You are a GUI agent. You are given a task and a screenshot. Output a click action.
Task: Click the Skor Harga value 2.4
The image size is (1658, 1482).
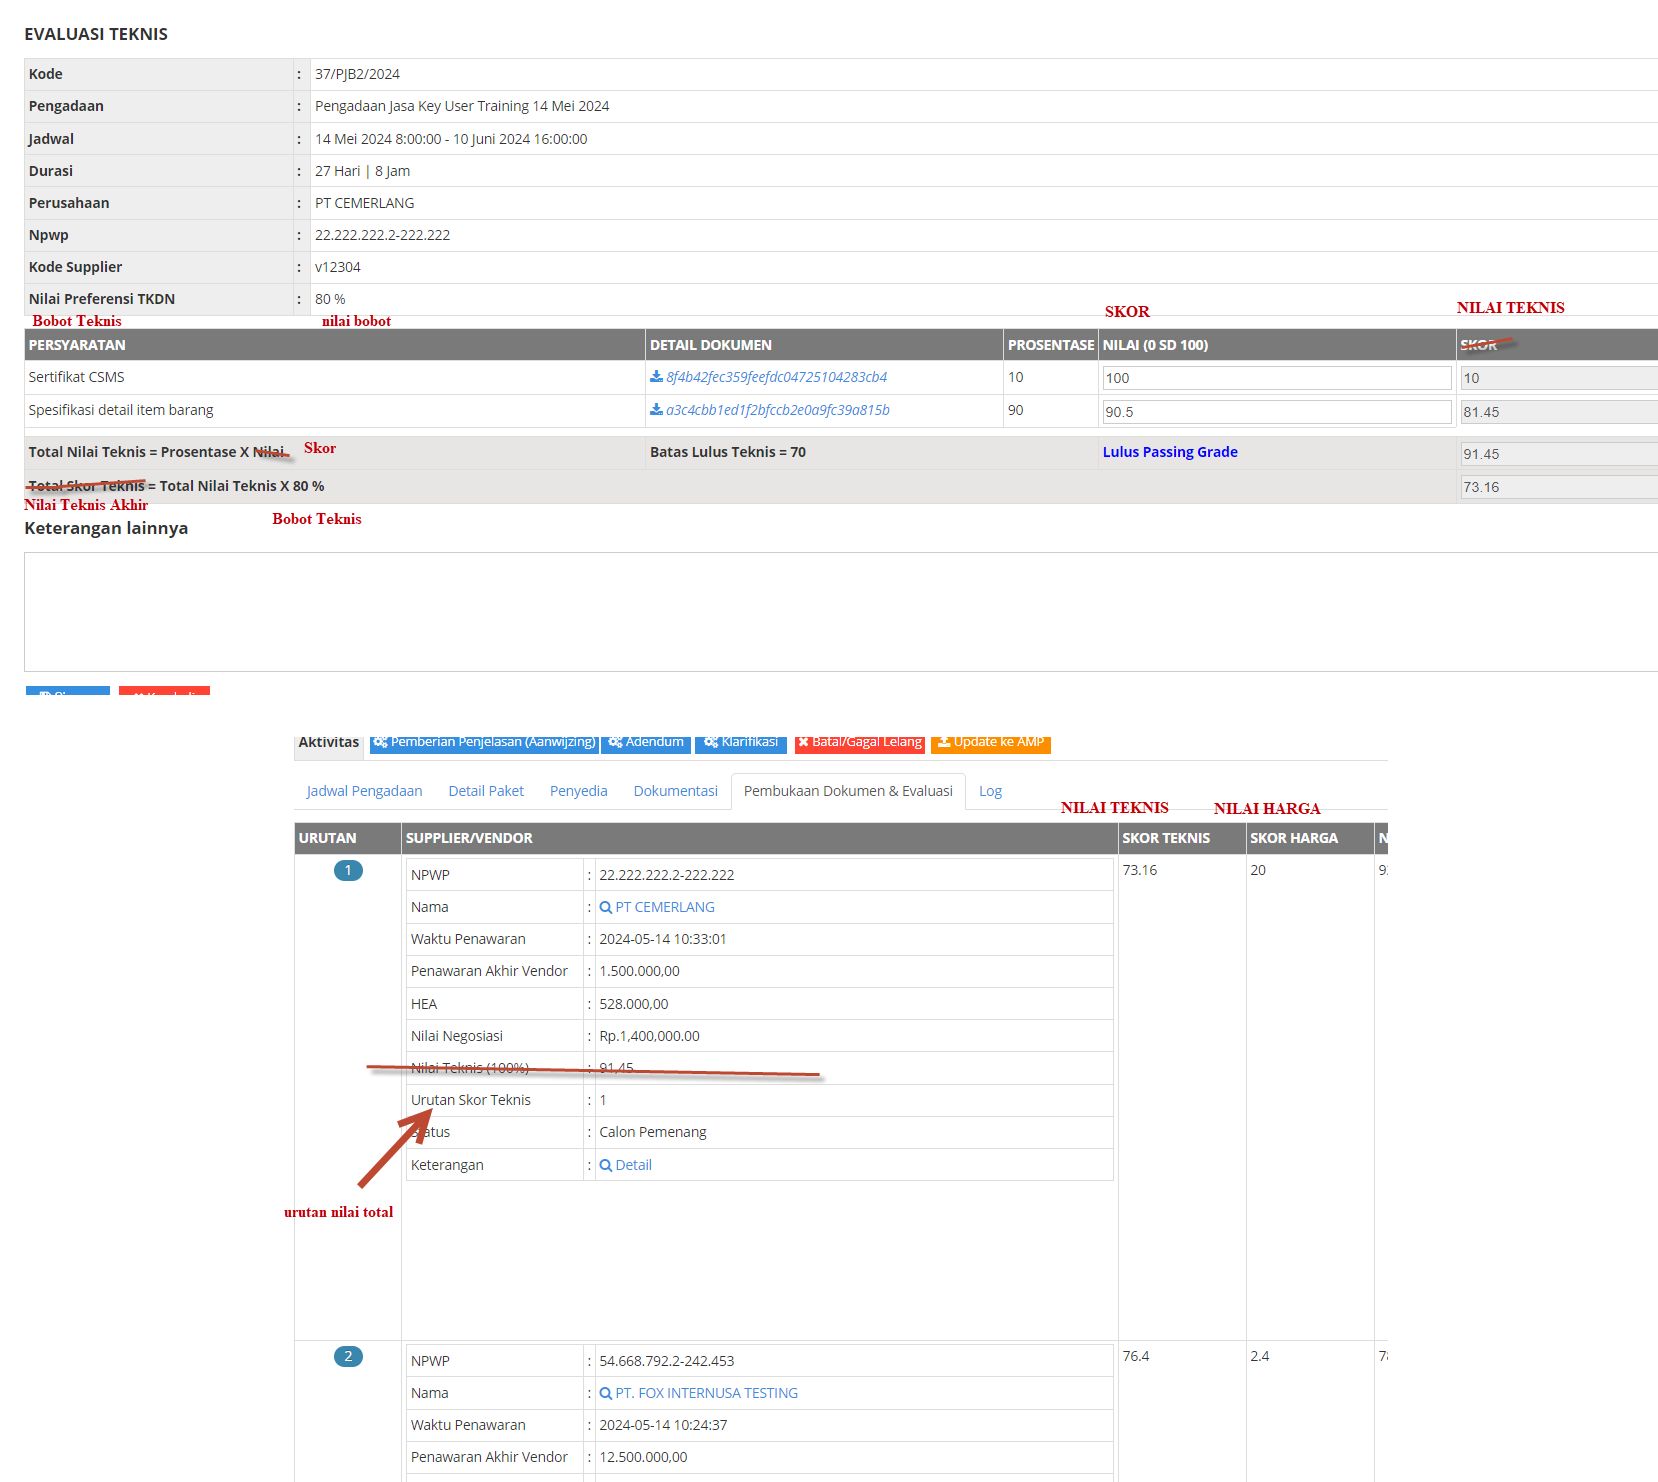1260,1356
